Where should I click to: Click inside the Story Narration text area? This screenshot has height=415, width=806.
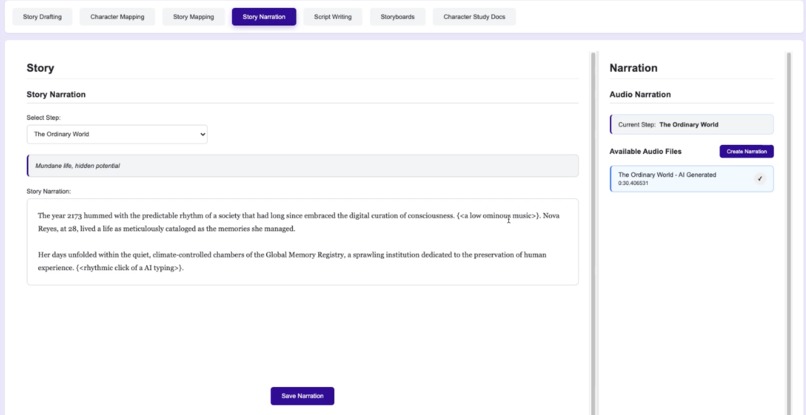(x=302, y=242)
